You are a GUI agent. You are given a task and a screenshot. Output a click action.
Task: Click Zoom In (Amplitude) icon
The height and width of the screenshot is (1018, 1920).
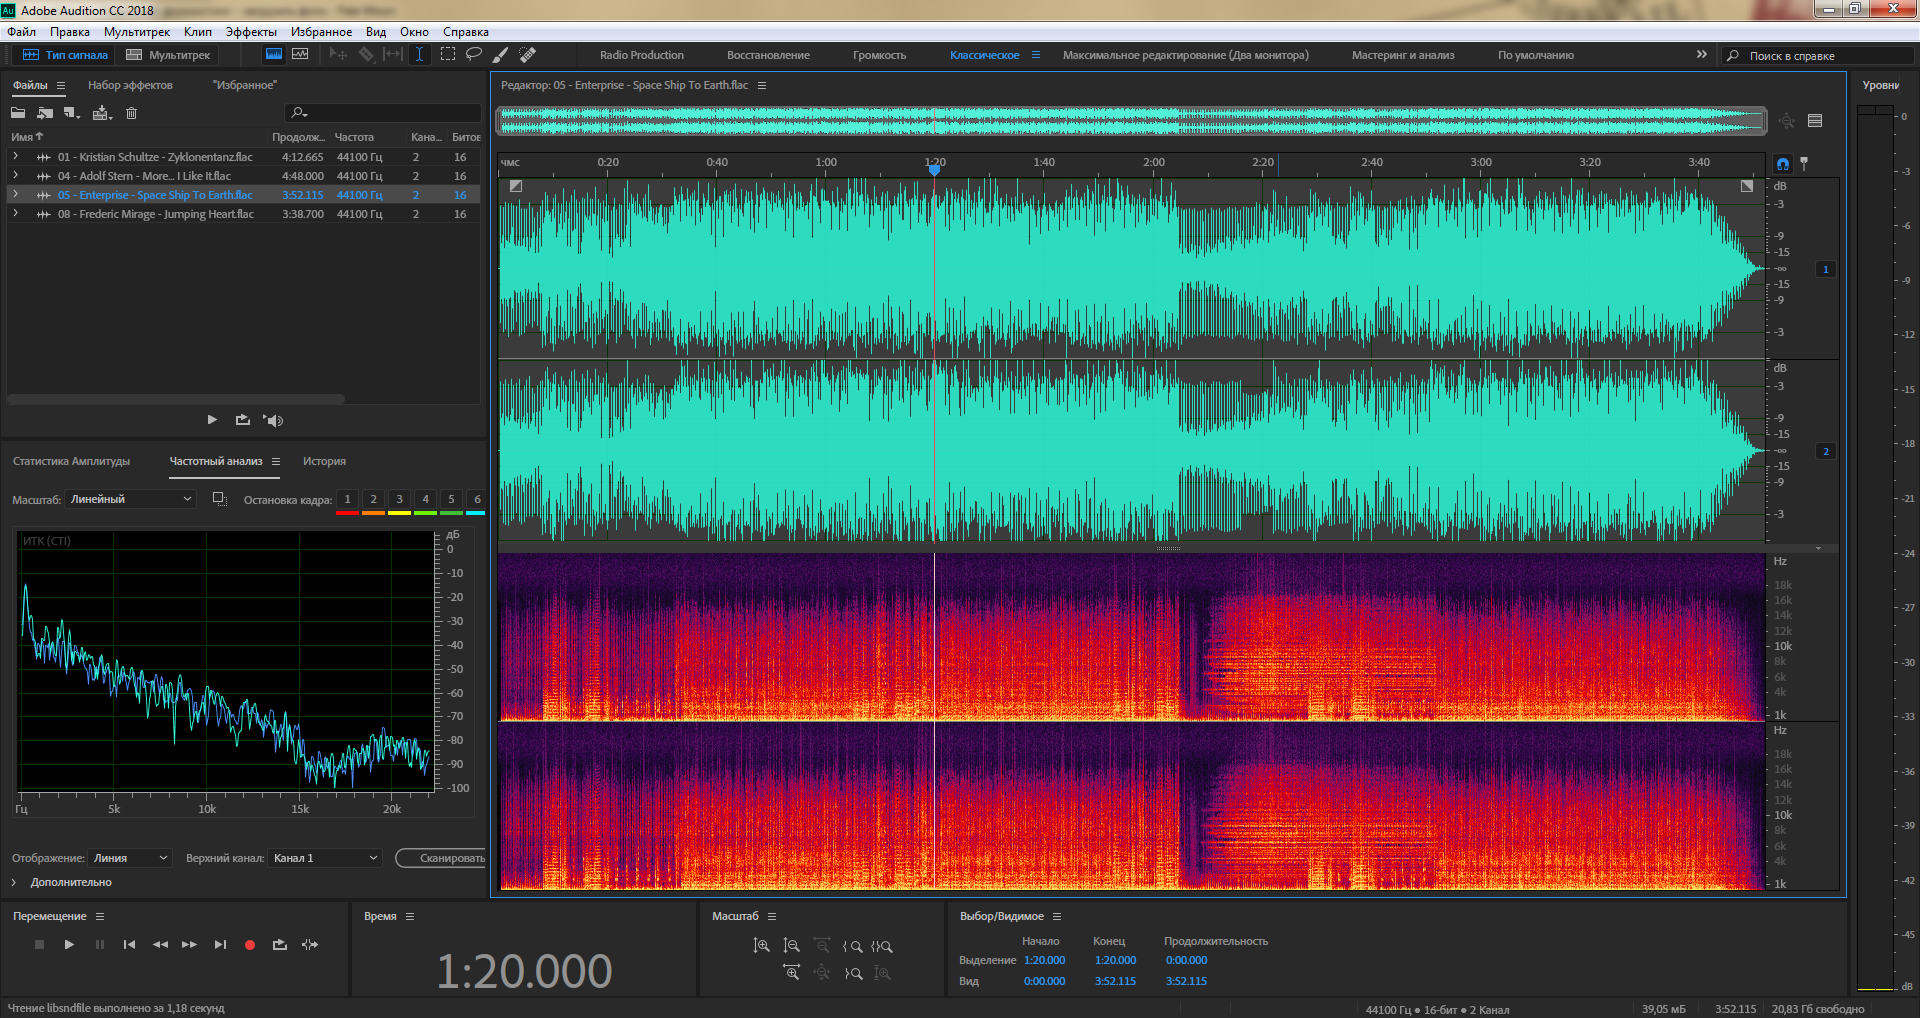click(761, 945)
